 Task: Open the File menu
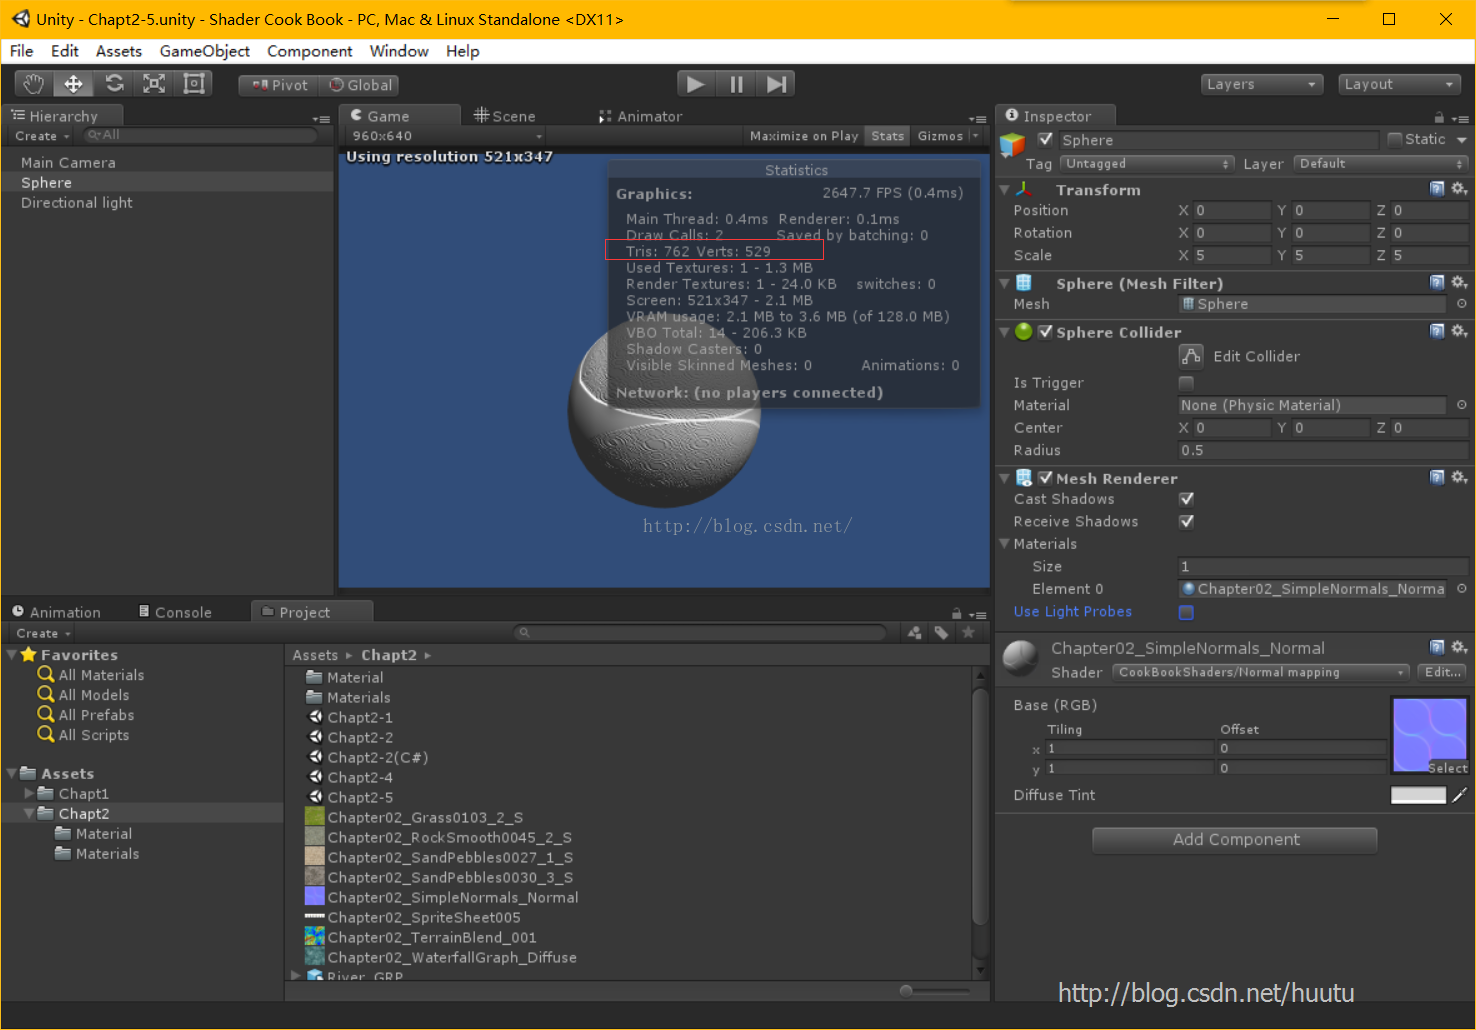point(22,51)
